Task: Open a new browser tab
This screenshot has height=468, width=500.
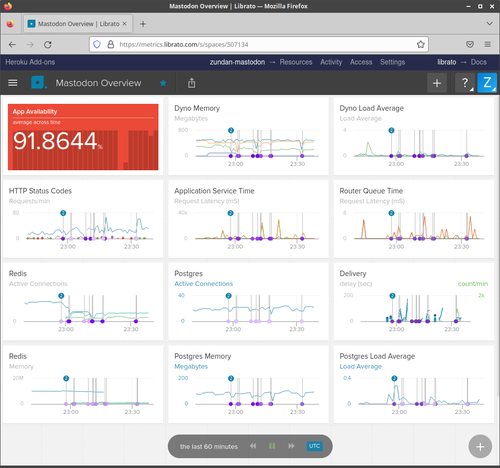Action: pos(143,24)
